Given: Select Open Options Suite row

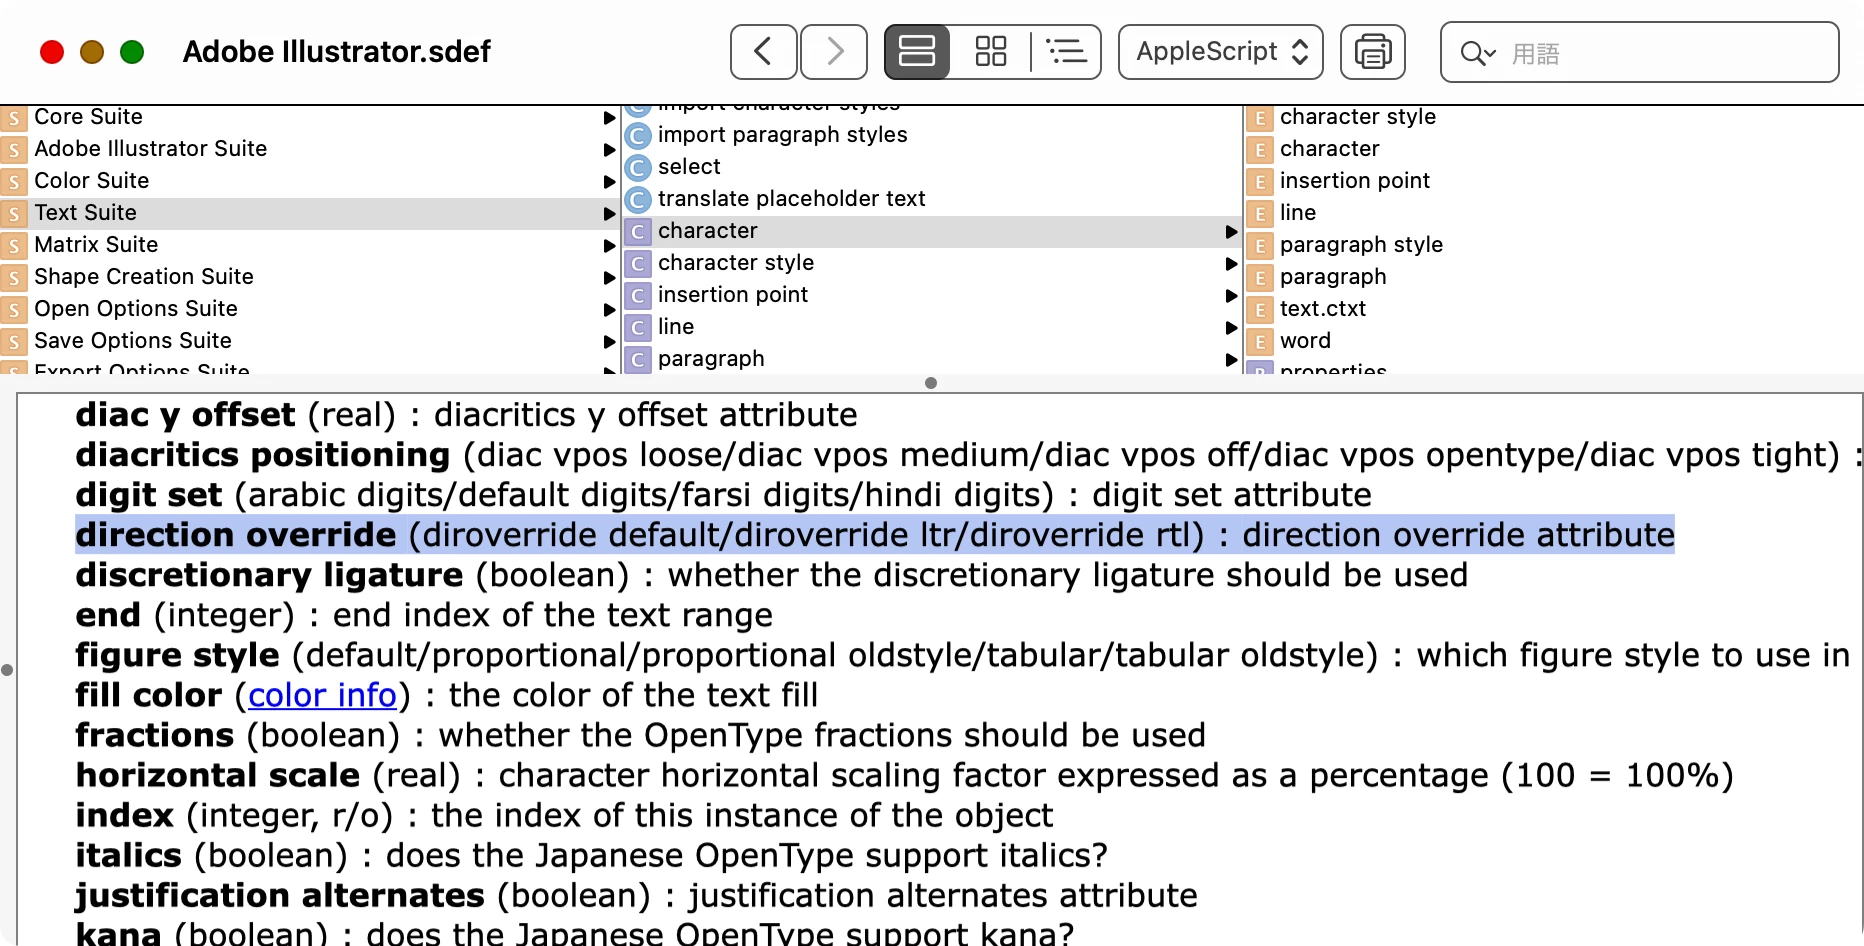Looking at the screenshot, I should [x=308, y=309].
